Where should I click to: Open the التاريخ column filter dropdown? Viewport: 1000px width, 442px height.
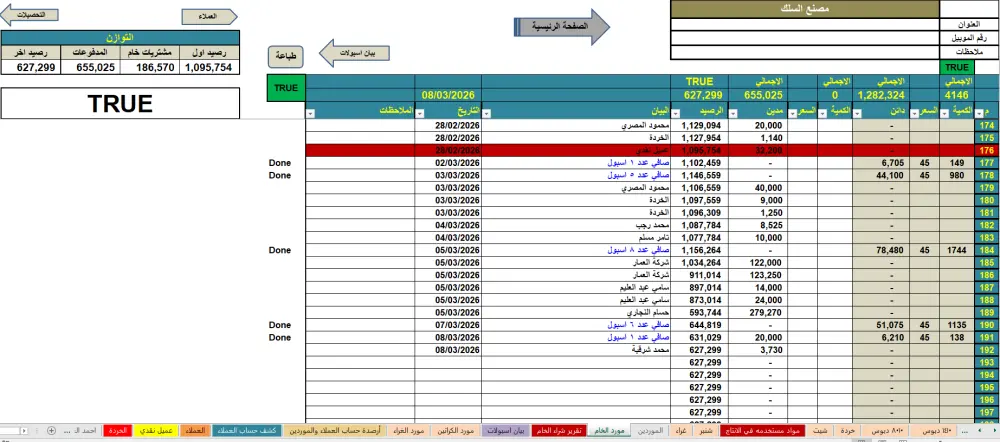420,114
